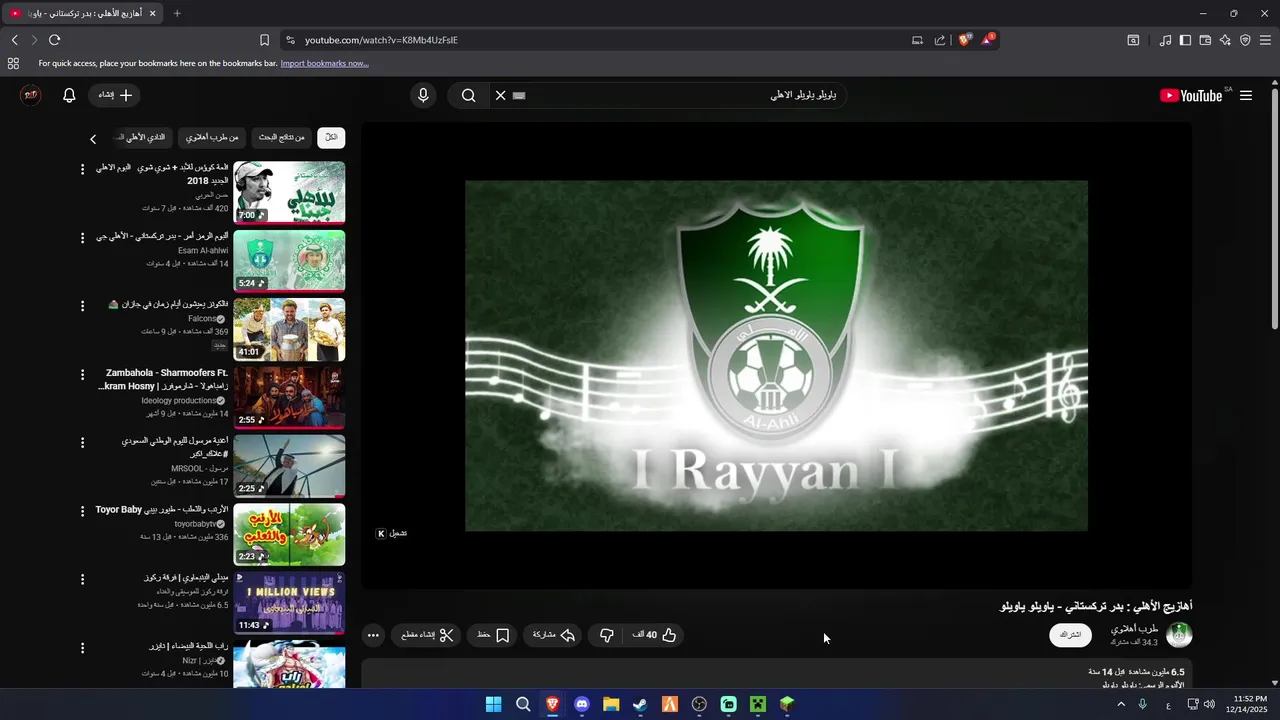This screenshot has height=720, width=1280.
Task: Open options menu for حسن العربي video
Action: (x=82, y=169)
